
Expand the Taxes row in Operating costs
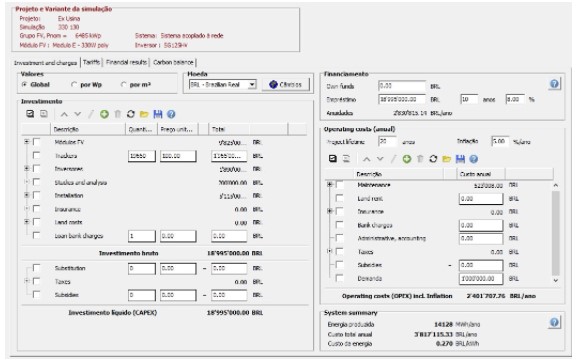330,251
